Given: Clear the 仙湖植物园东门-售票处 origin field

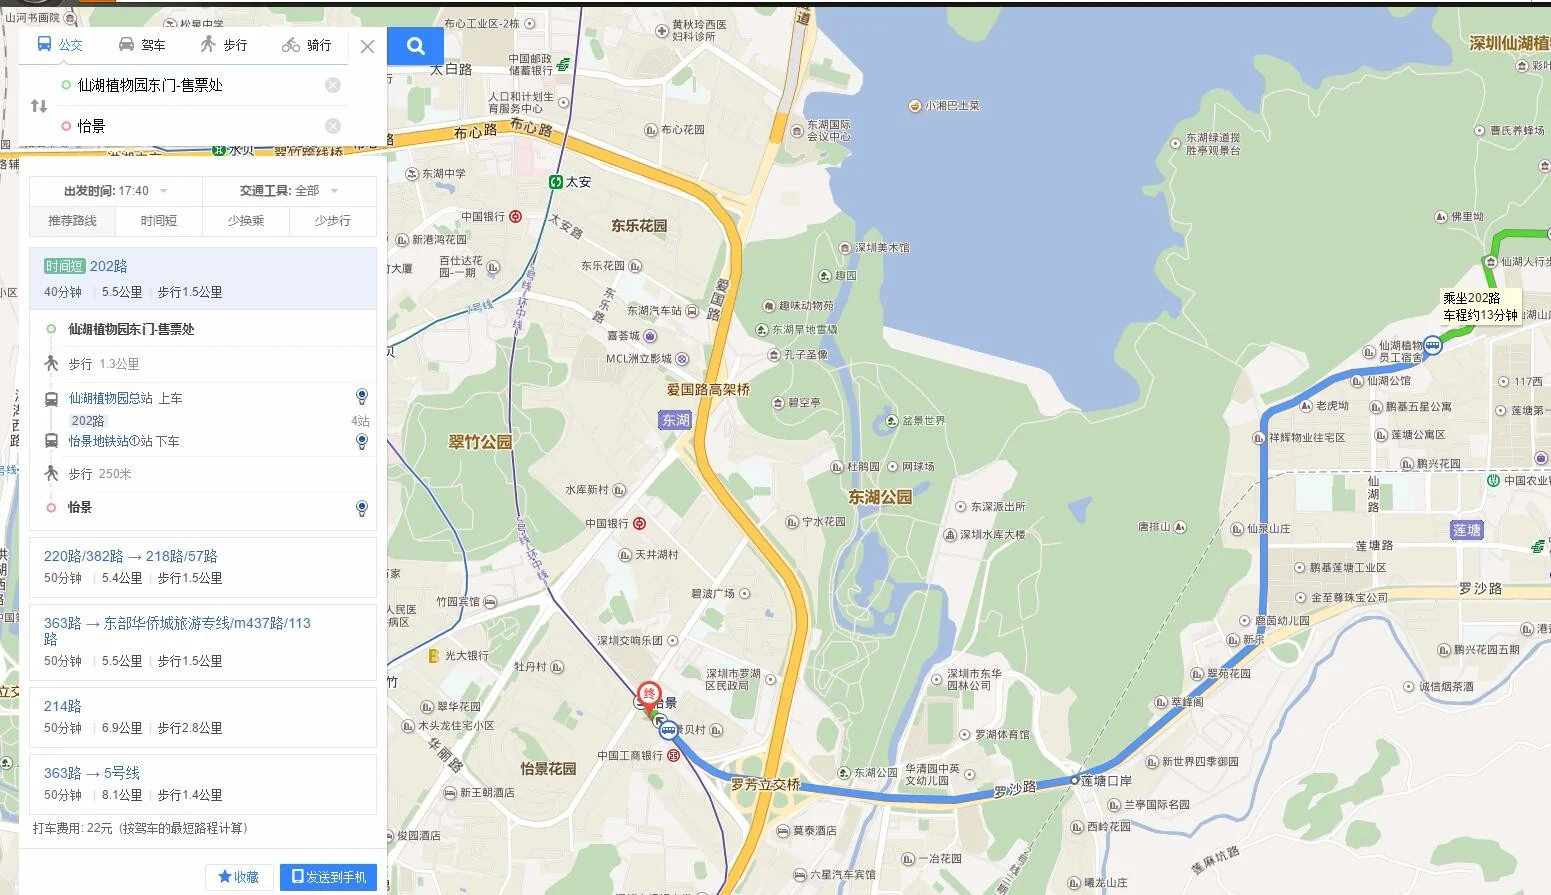Looking at the screenshot, I should click(333, 85).
